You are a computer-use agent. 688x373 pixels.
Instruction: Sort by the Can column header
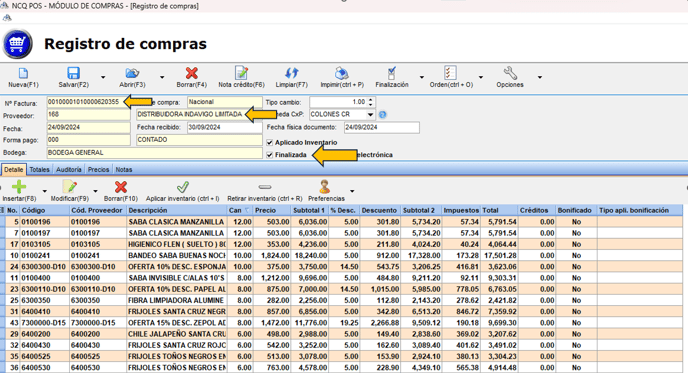(240, 210)
